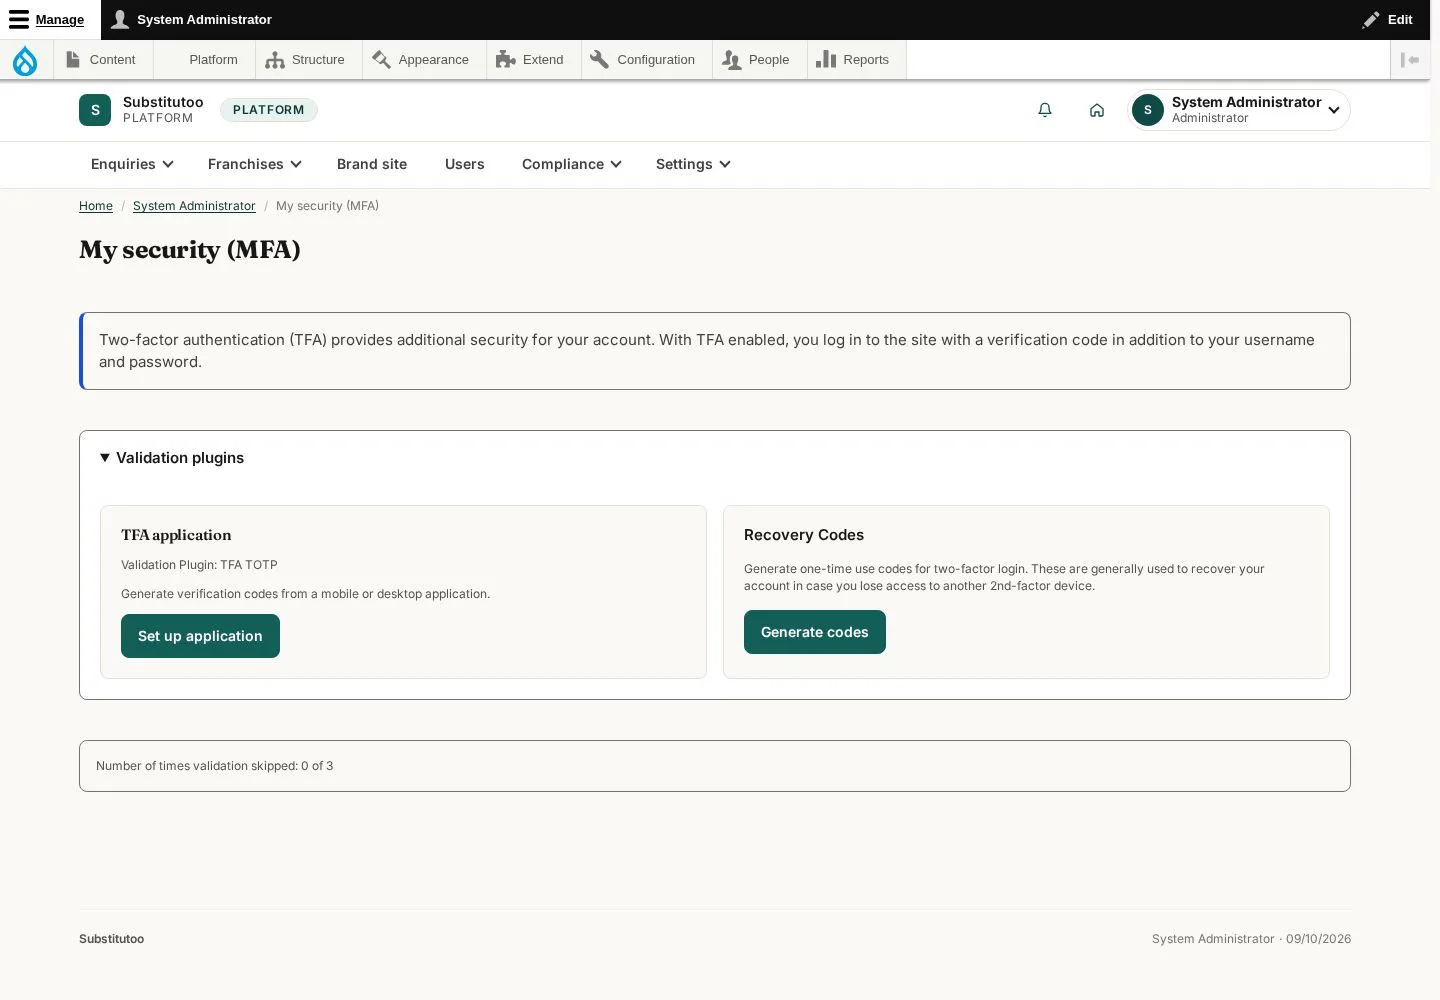Open the Platform admin menu
The image size is (1440, 1000).
(204, 60)
